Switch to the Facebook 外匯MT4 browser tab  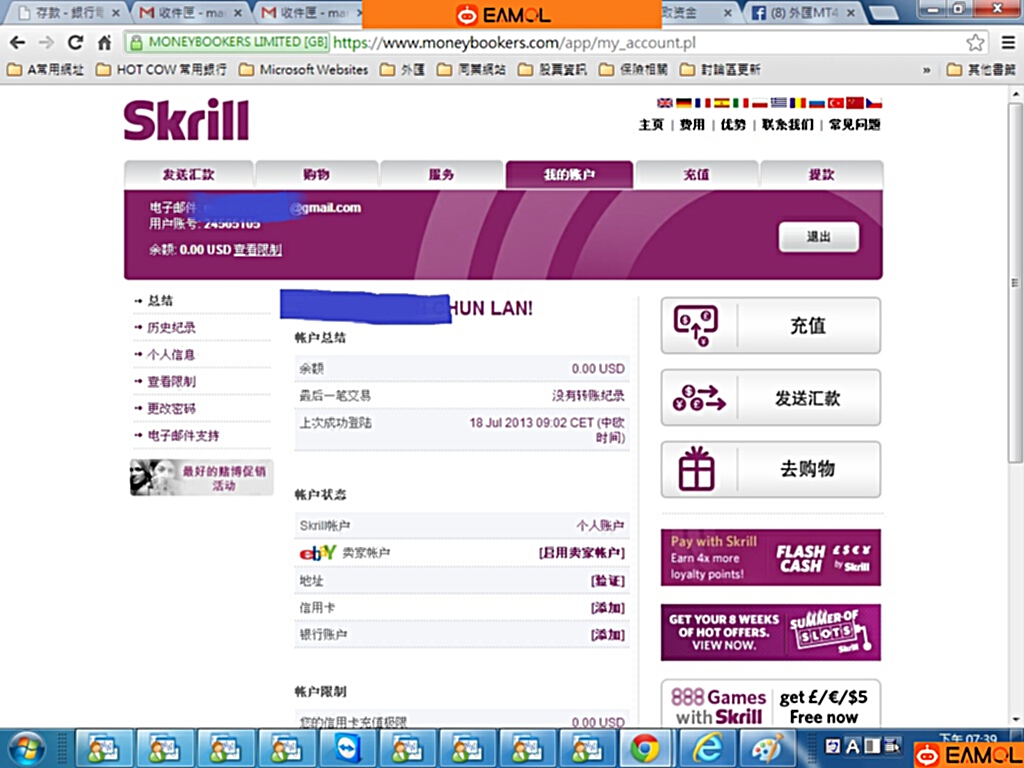803,13
